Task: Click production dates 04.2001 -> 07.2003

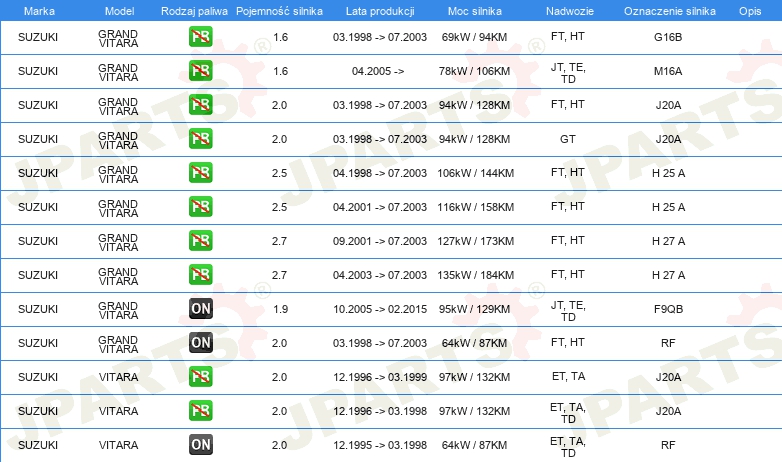Action: (380, 207)
